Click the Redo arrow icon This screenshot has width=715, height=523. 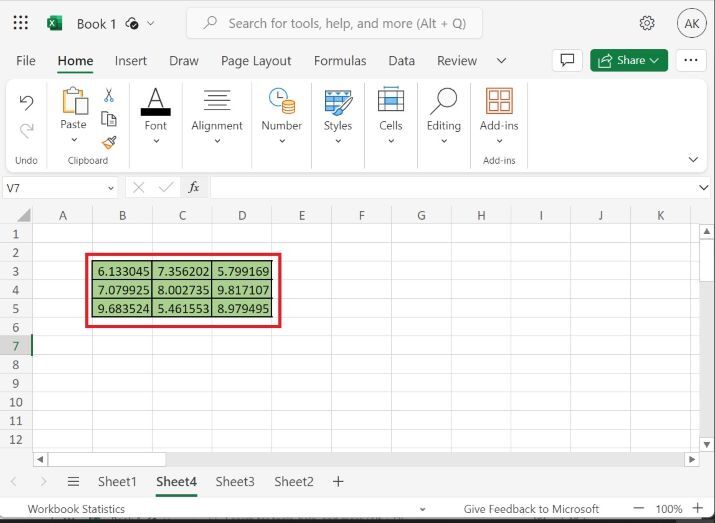tap(26, 131)
